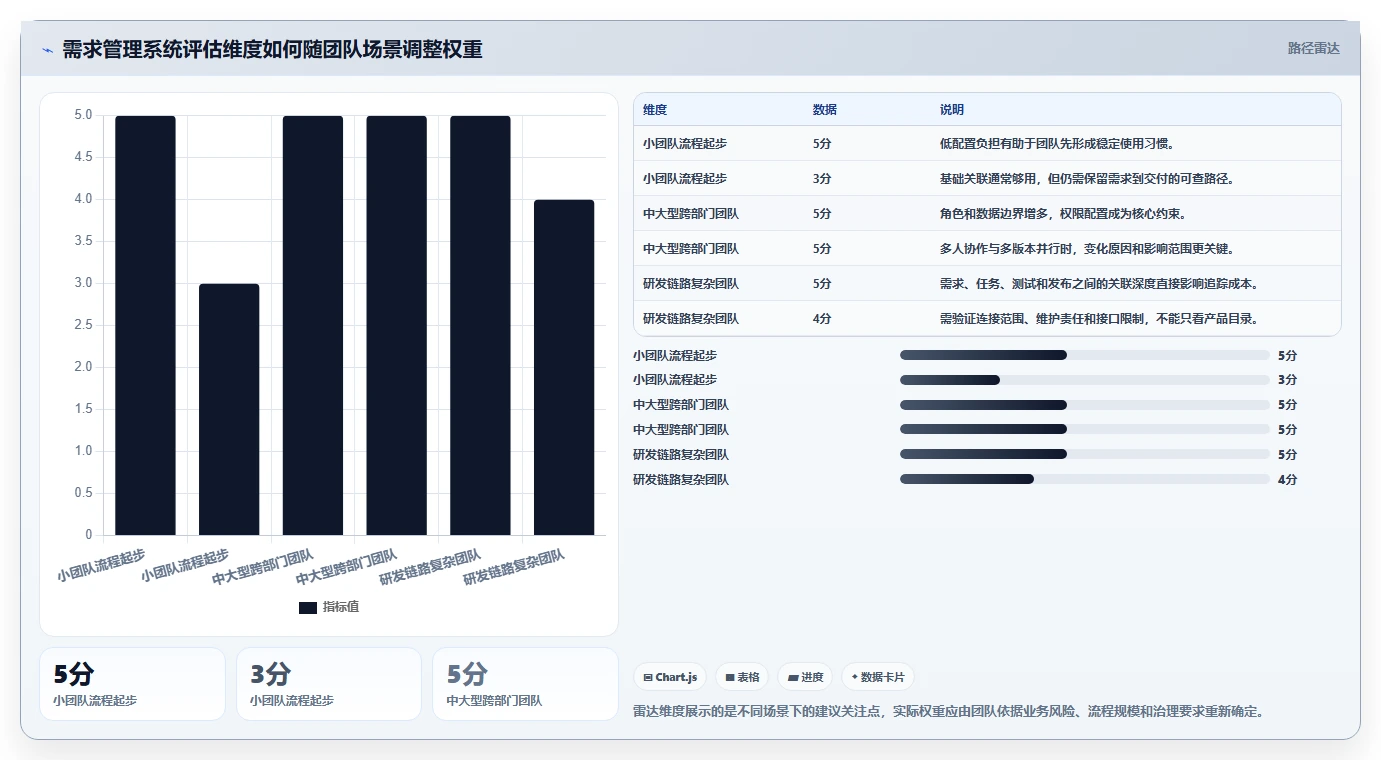The width and height of the screenshot is (1381, 760).
Task: Click the 2.5 tick on the y-axis
Action: pyautogui.click(x=83, y=325)
